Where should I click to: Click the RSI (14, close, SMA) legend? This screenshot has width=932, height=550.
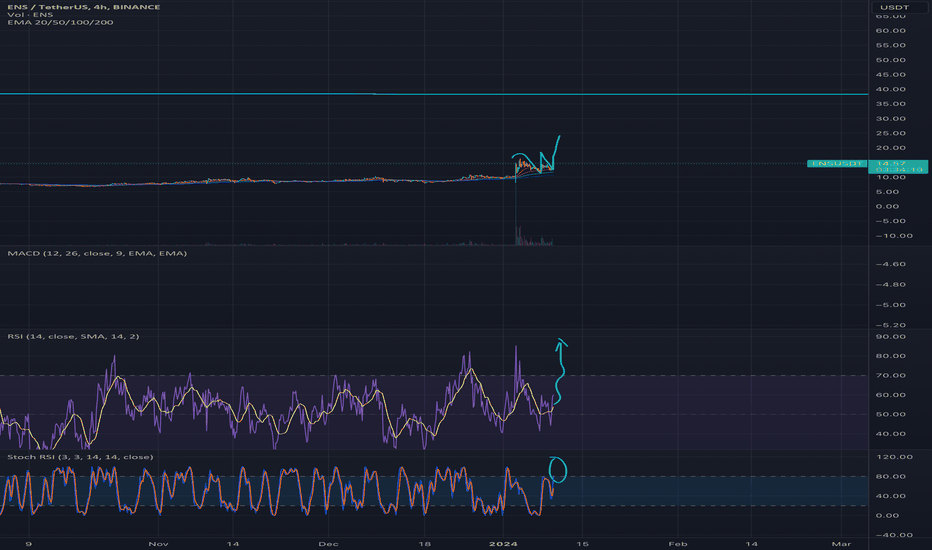tap(73, 337)
